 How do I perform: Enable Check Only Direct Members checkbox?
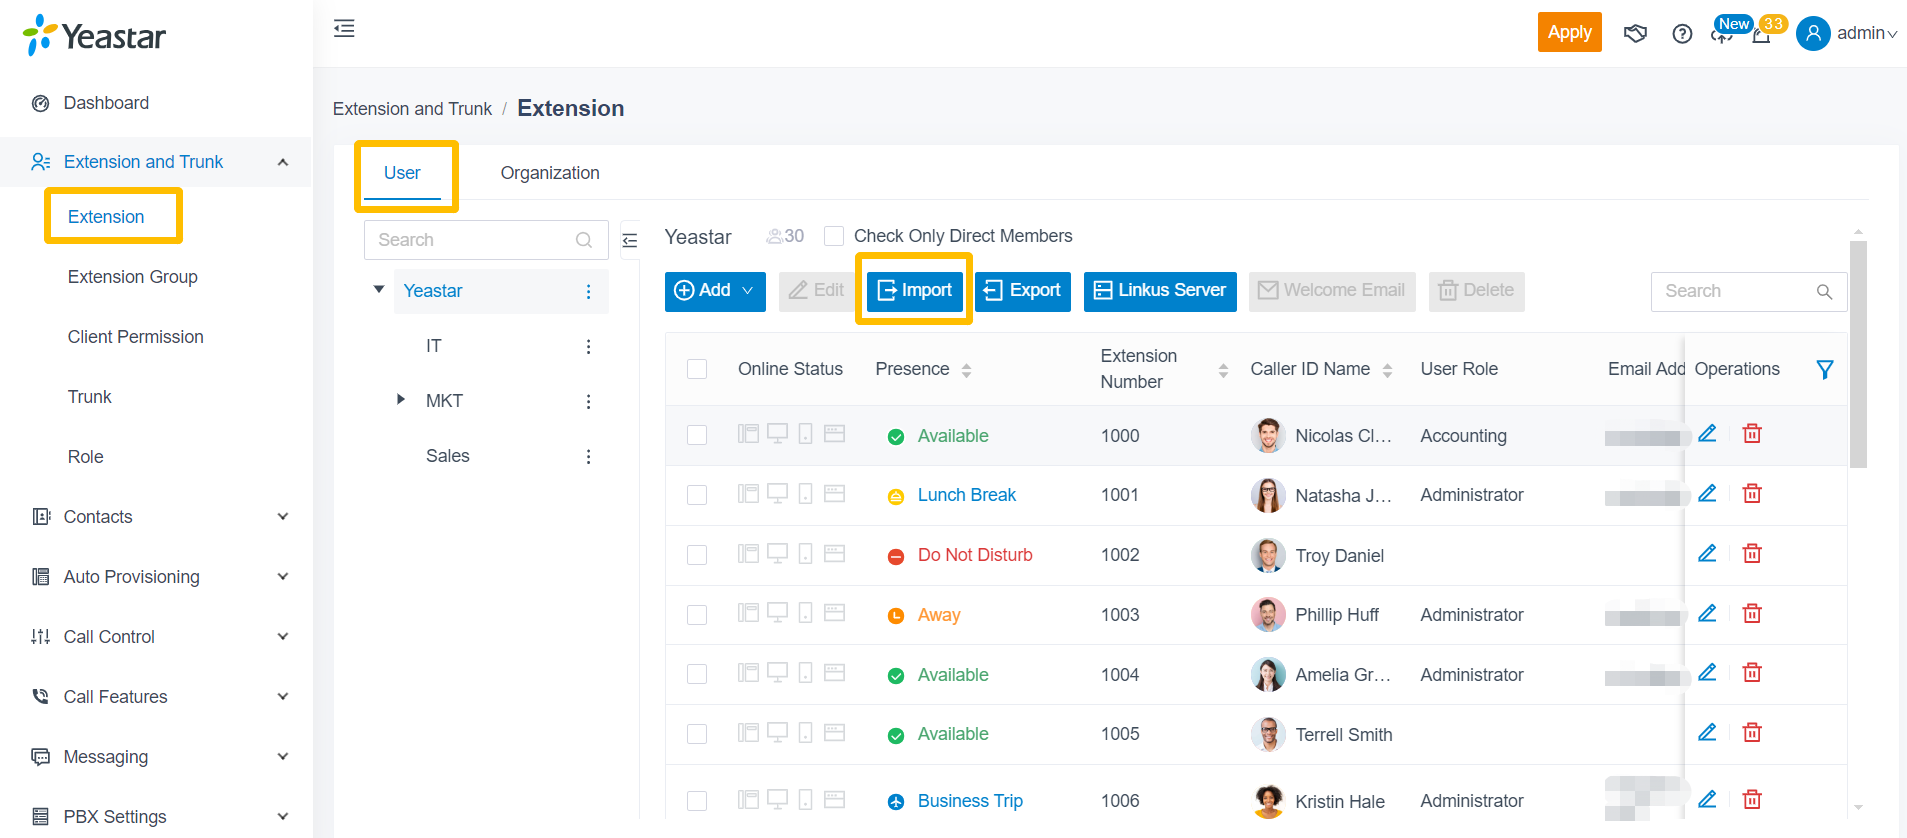(834, 236)
